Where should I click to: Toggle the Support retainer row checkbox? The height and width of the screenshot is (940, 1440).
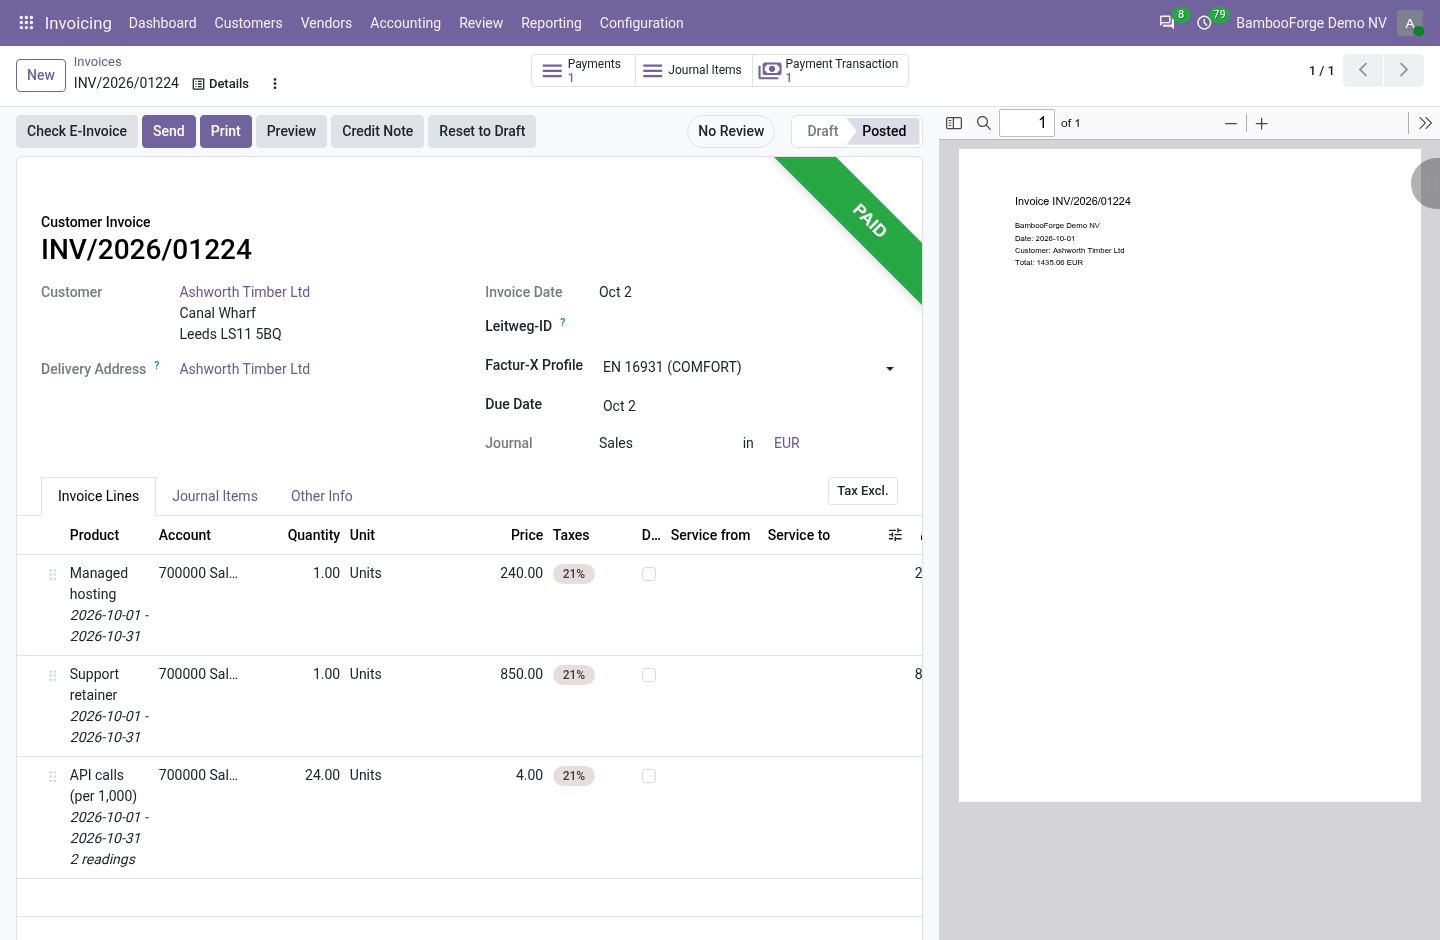[649, 675]
